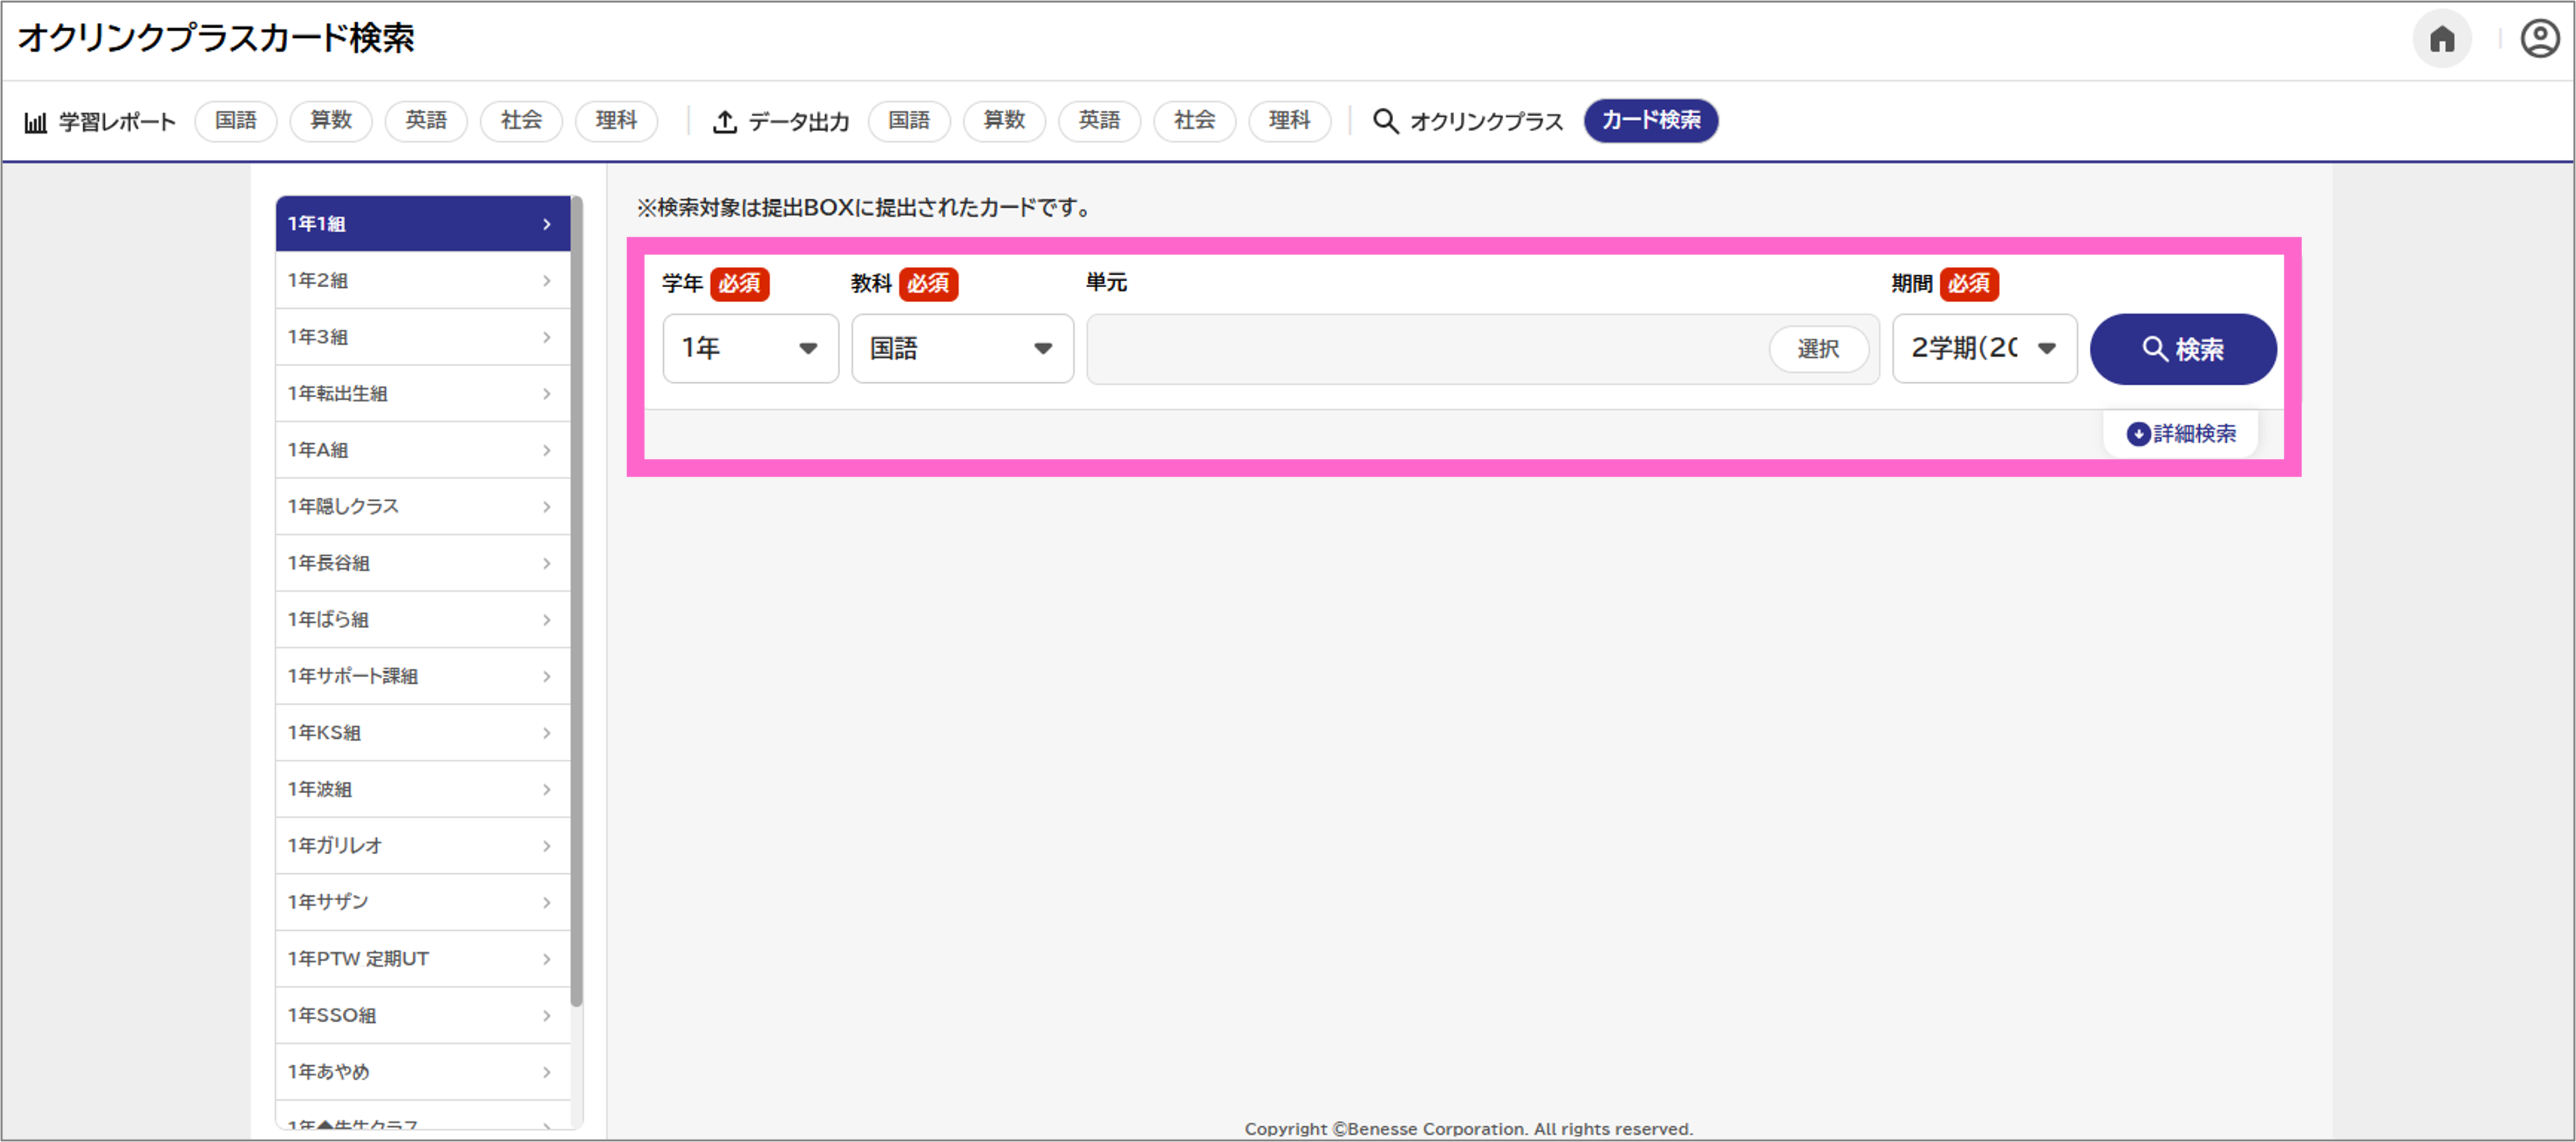Click the downward arrow icon on 詳細検索

[x=2138, y=433]
